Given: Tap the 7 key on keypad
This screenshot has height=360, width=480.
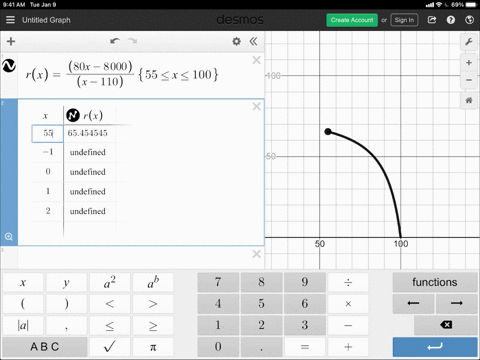Looking at the screenshot, I should (x=218, y=282).
